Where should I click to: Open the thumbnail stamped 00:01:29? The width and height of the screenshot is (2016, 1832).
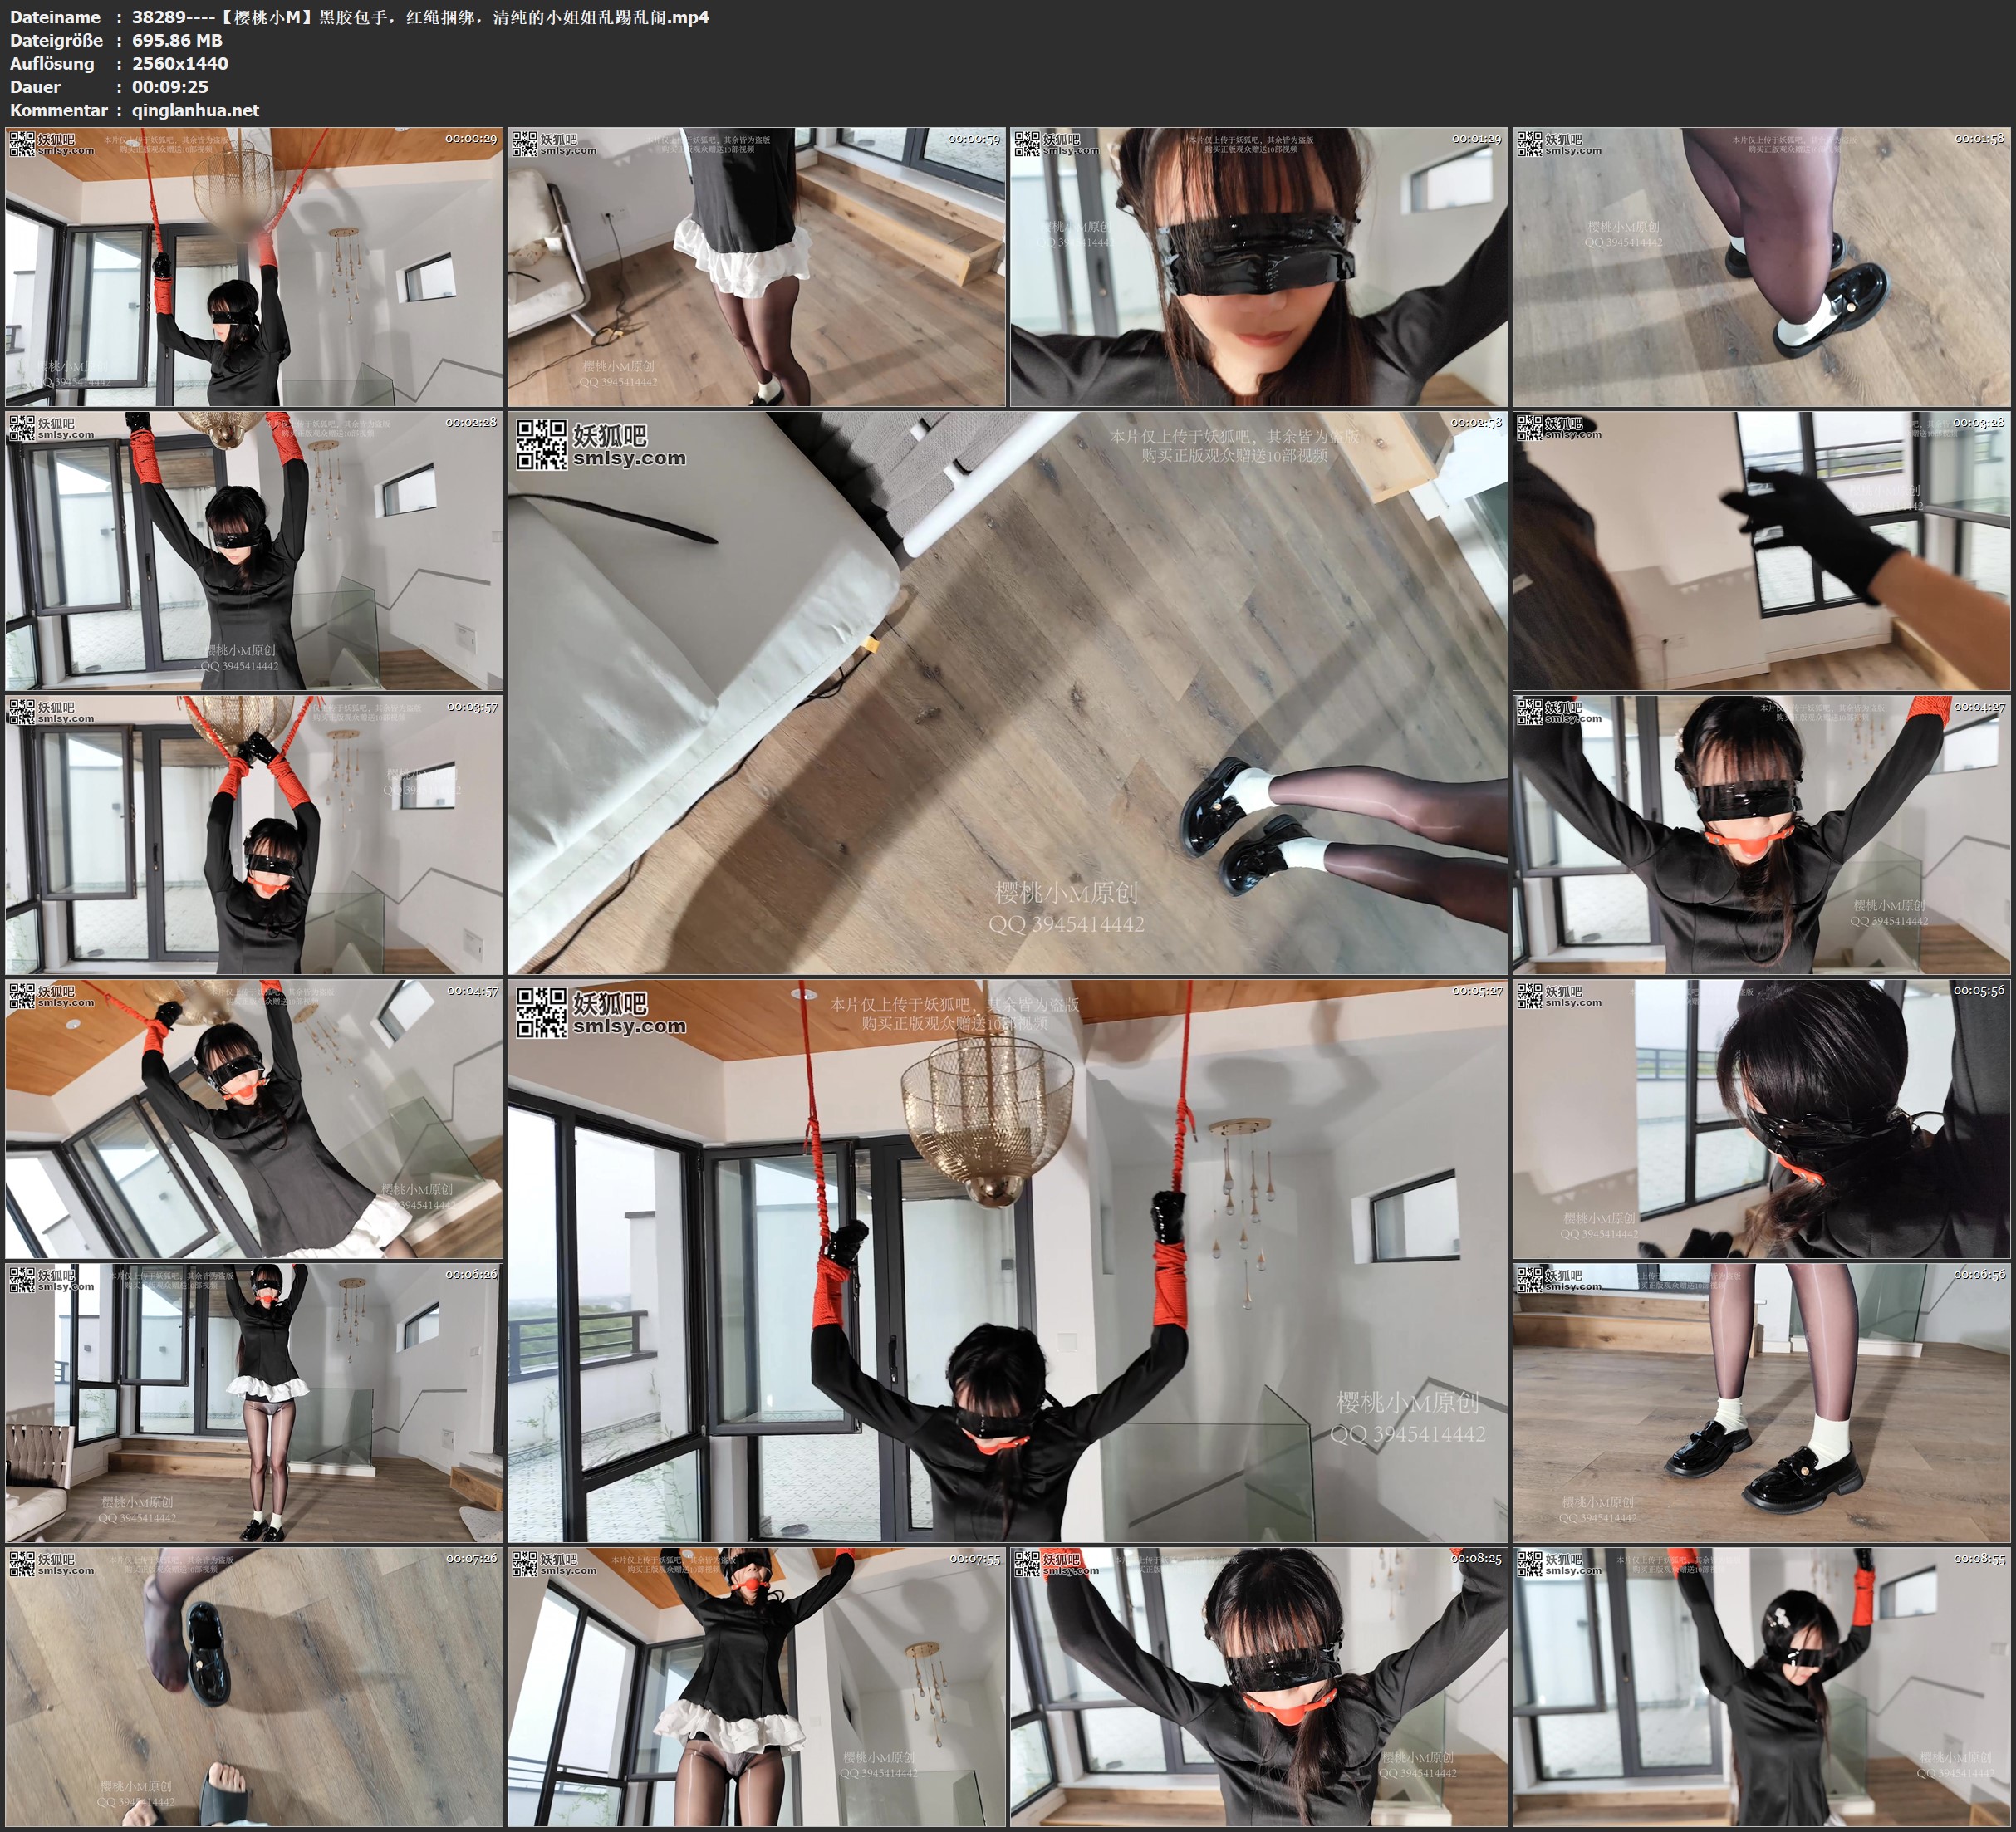pos(1258,268)
